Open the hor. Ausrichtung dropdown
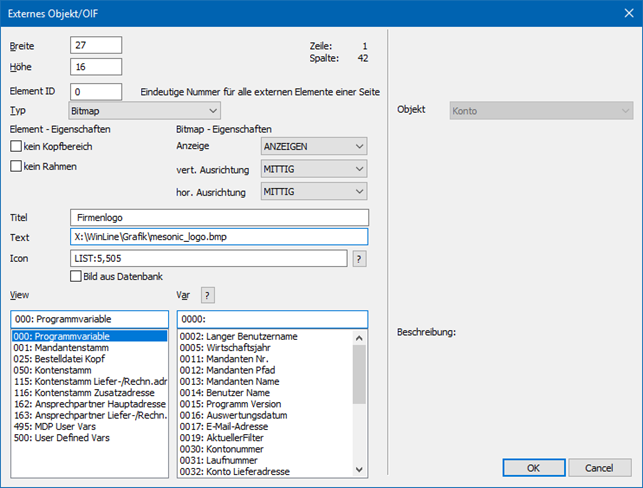This screenshot has height=488, width=643. pos(313,191)
